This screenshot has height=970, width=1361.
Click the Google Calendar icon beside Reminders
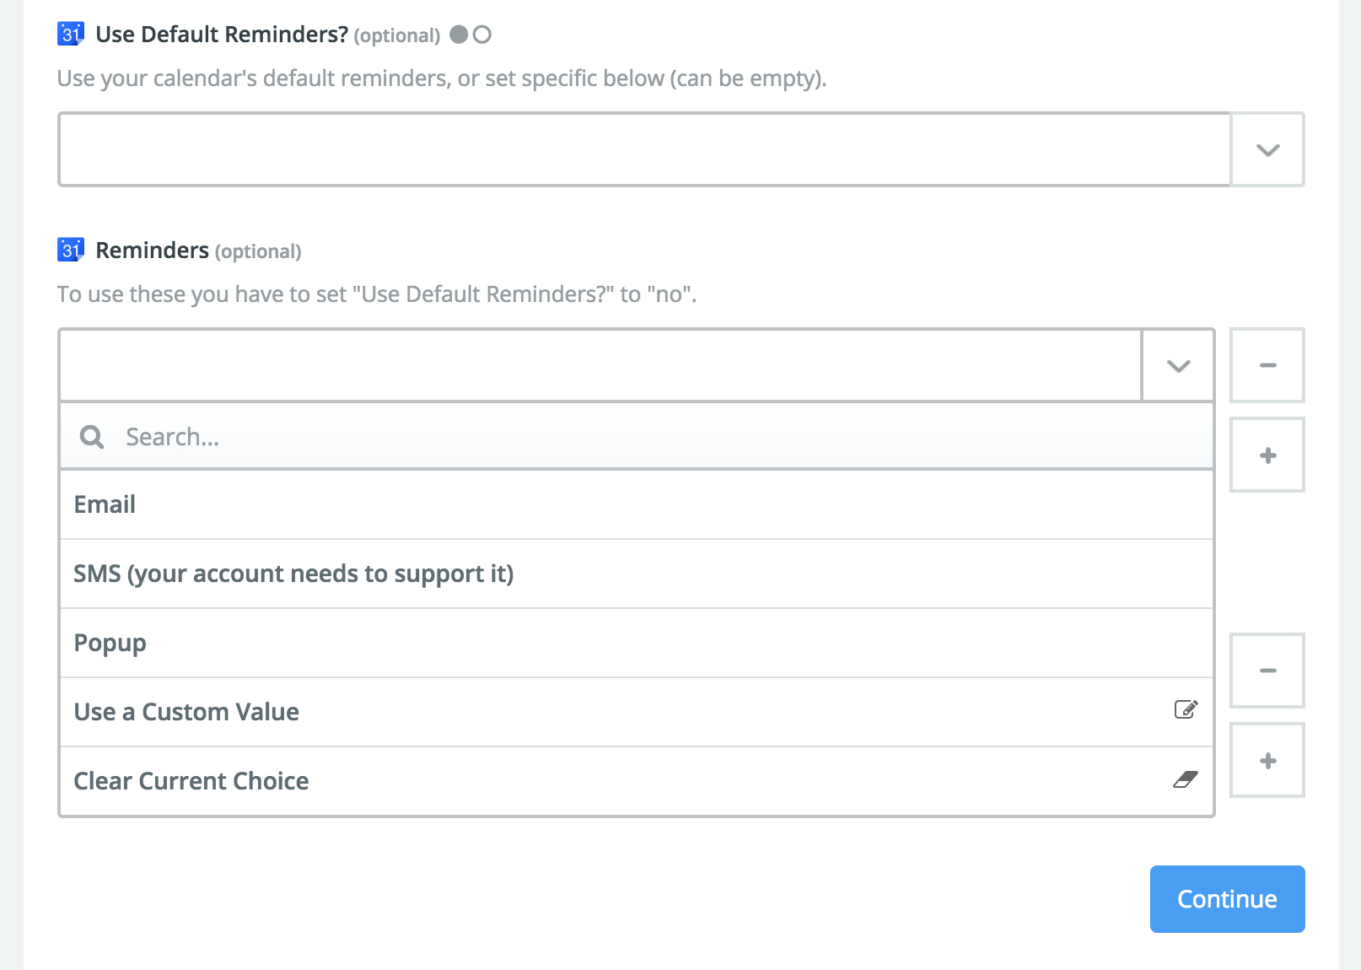point(70,249)
